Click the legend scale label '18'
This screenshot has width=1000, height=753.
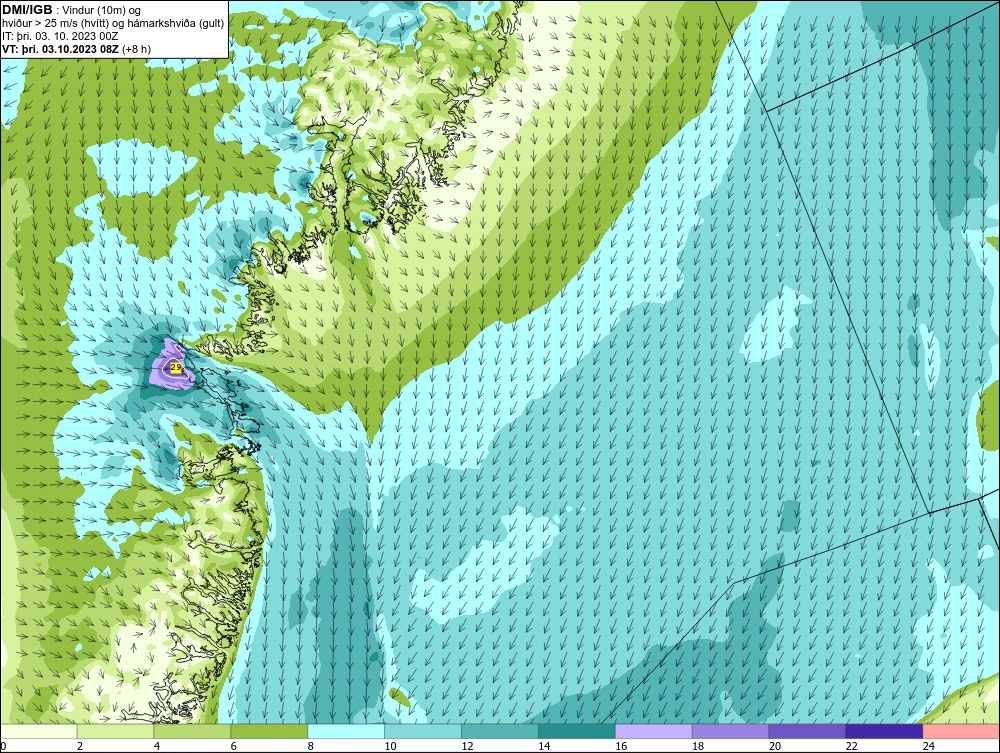[x=698, y=747]
